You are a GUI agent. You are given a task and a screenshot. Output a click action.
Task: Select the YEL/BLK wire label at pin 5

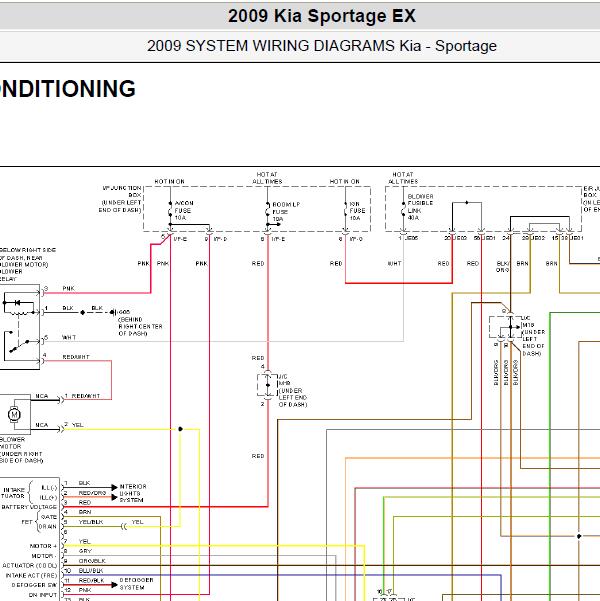91,522
